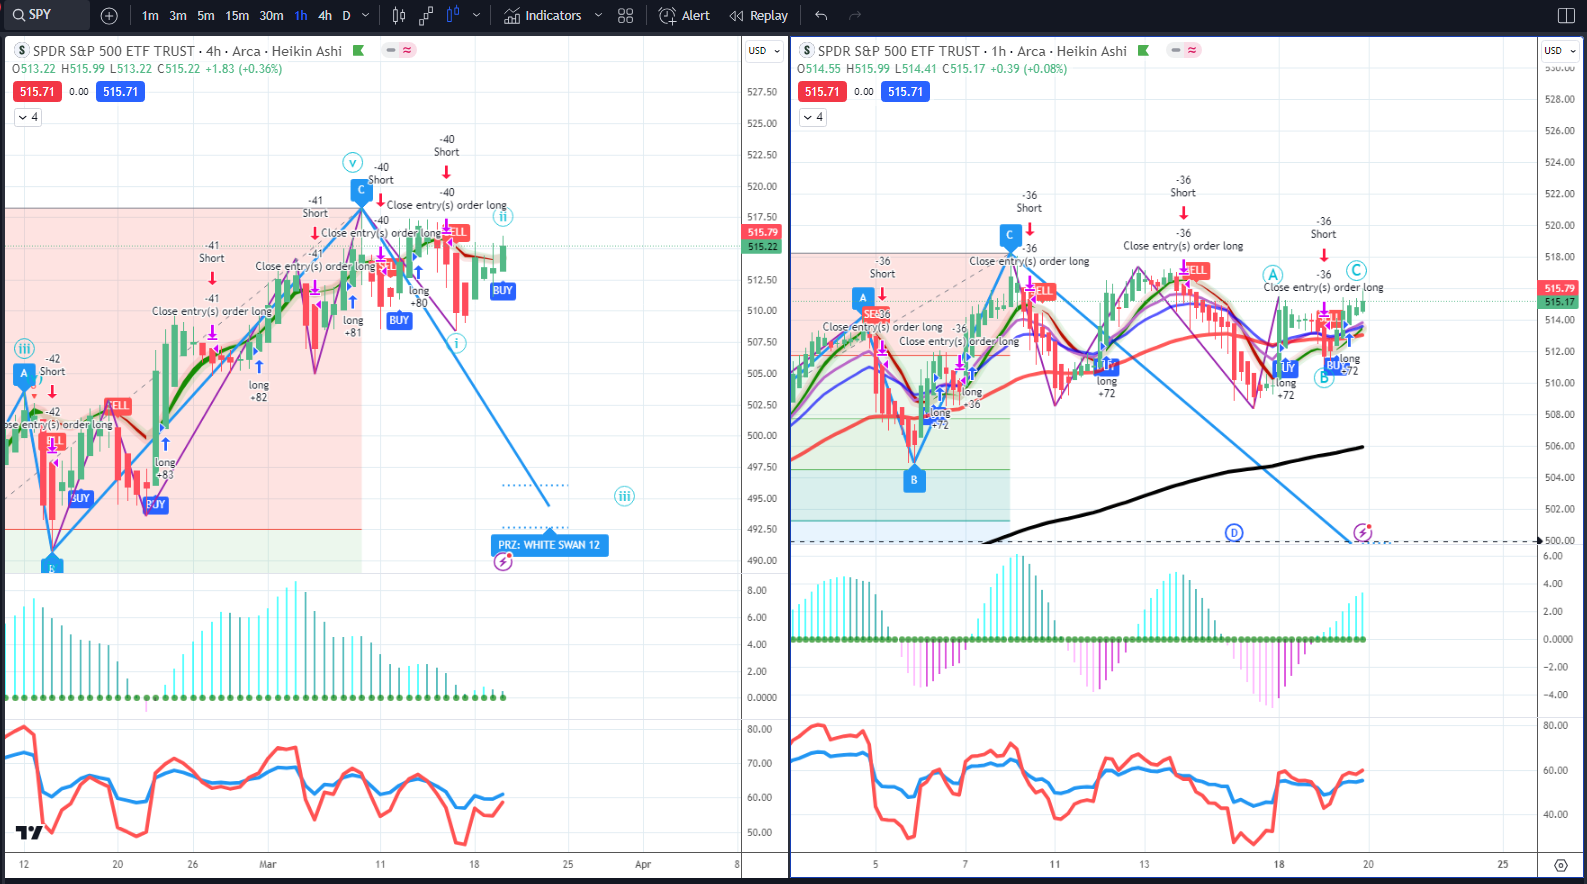
Task: Open the left chart's USD currency dropdown
Action: [764, 50]
